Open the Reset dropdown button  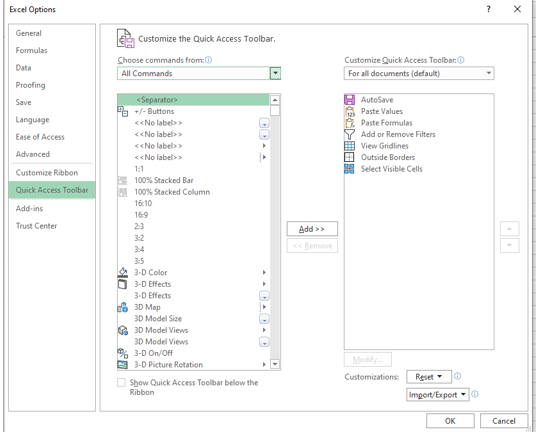[429, 377]
